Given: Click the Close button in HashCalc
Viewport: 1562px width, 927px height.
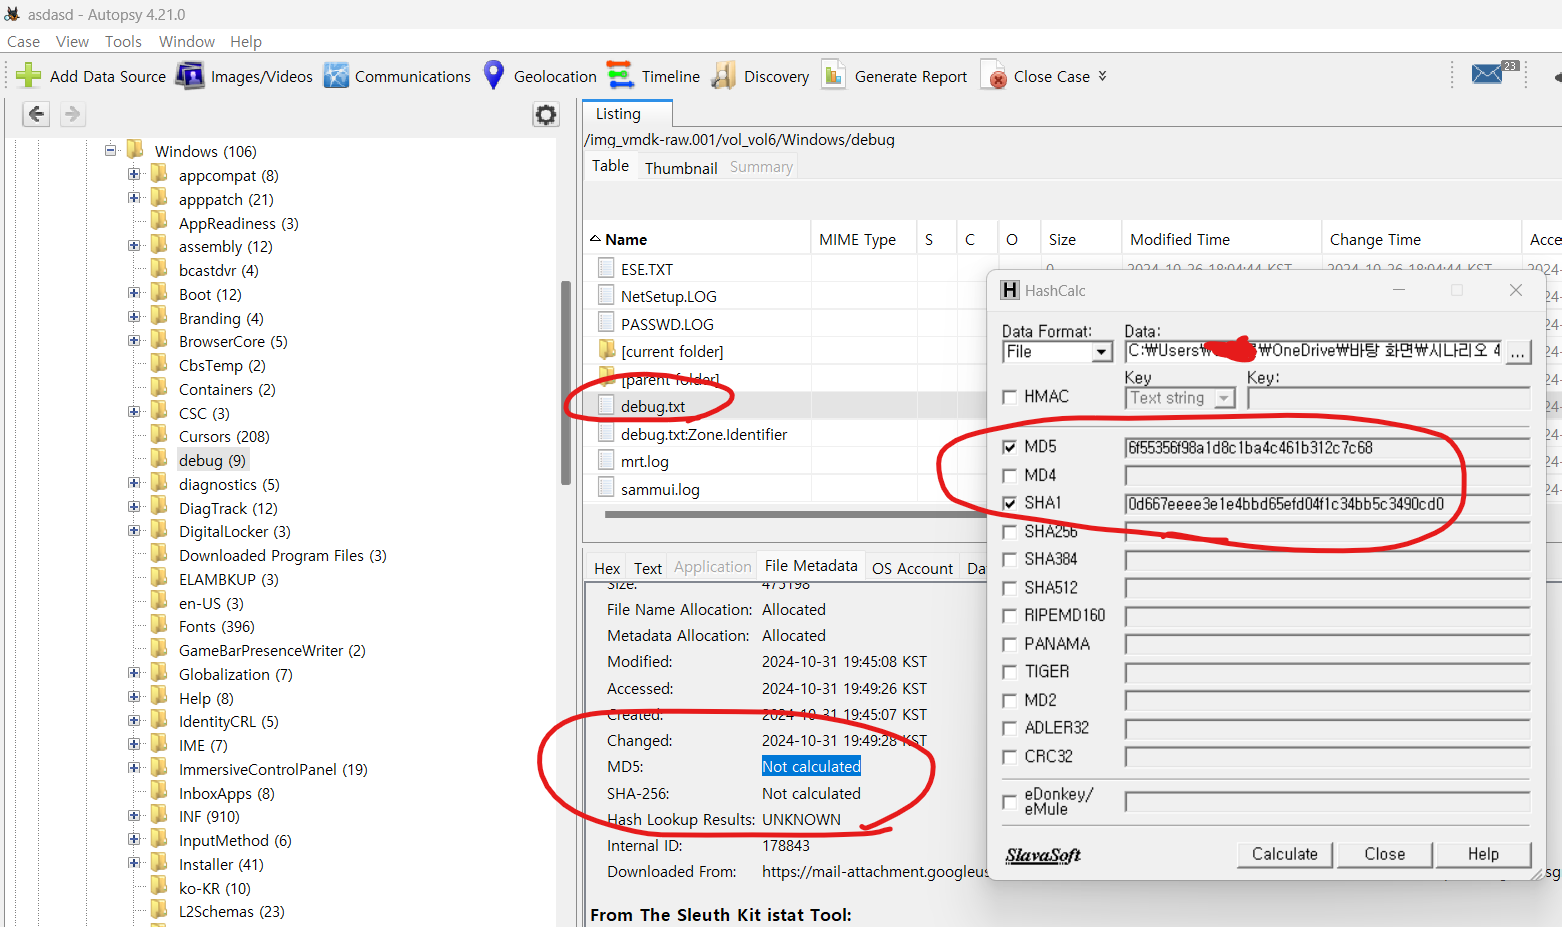Looking at the screenshot, I should click(x=1385, y=854).
